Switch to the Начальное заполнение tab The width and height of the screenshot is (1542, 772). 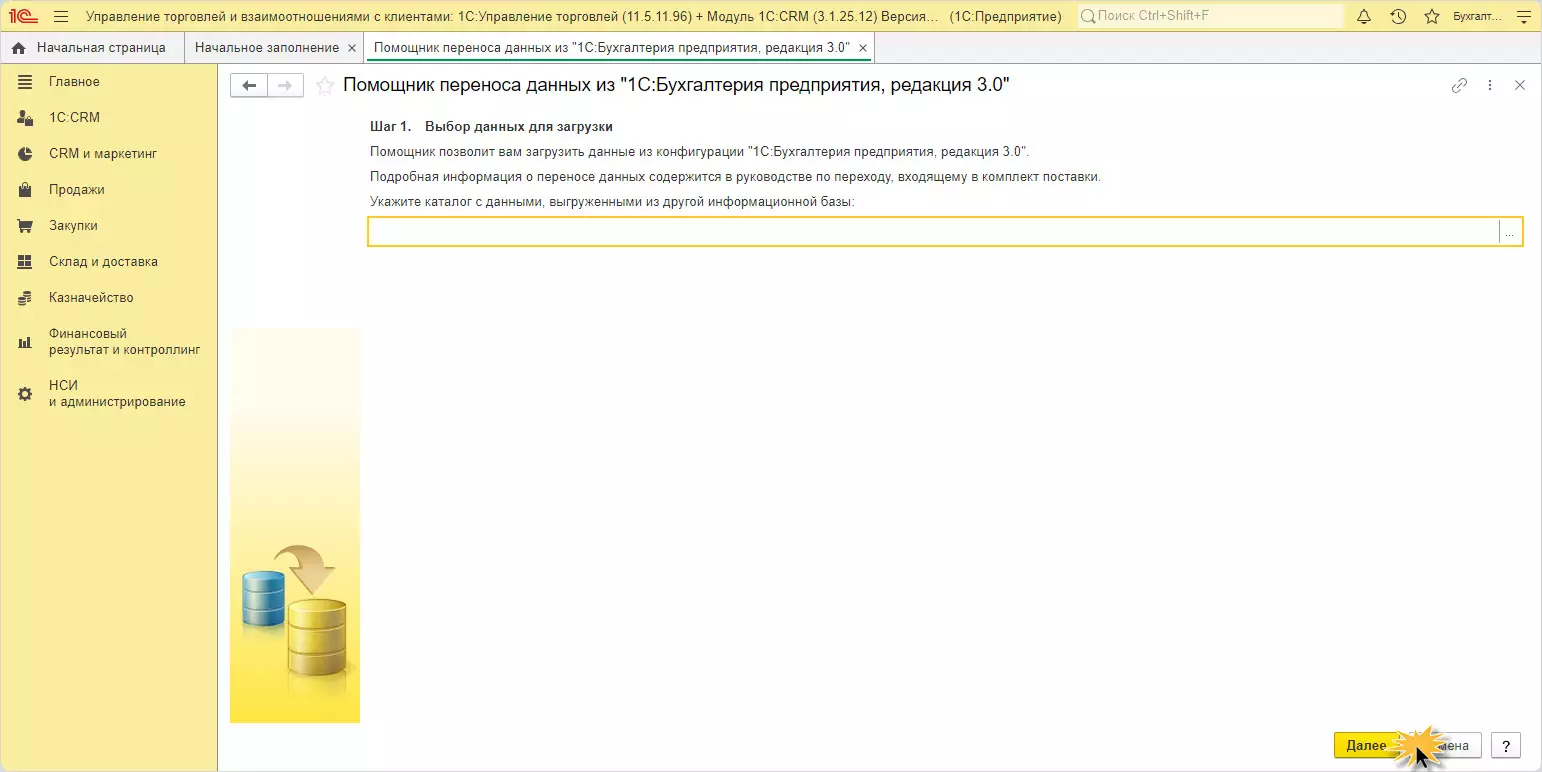(x=267, y=48)
